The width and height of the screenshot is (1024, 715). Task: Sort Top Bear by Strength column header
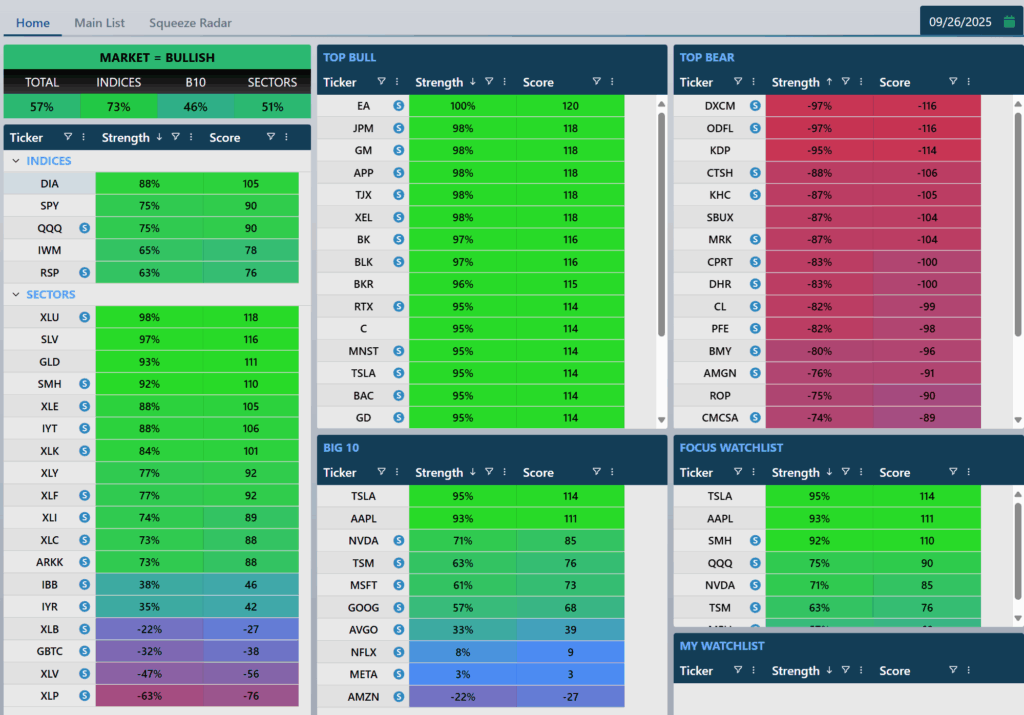point(795,82)
